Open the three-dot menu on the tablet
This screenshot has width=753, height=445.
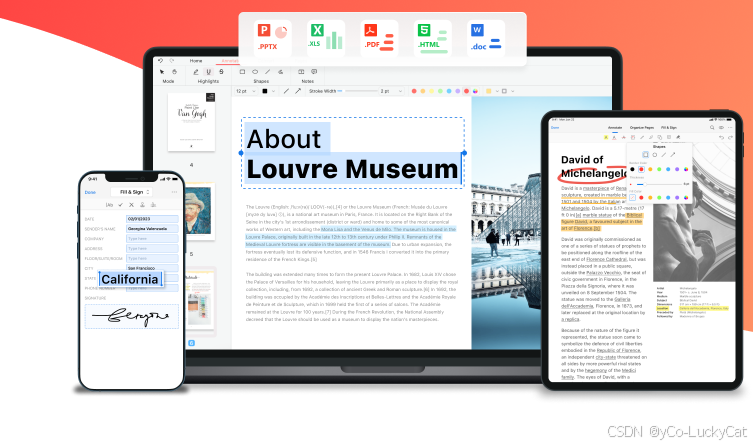(x=730, y=128)
